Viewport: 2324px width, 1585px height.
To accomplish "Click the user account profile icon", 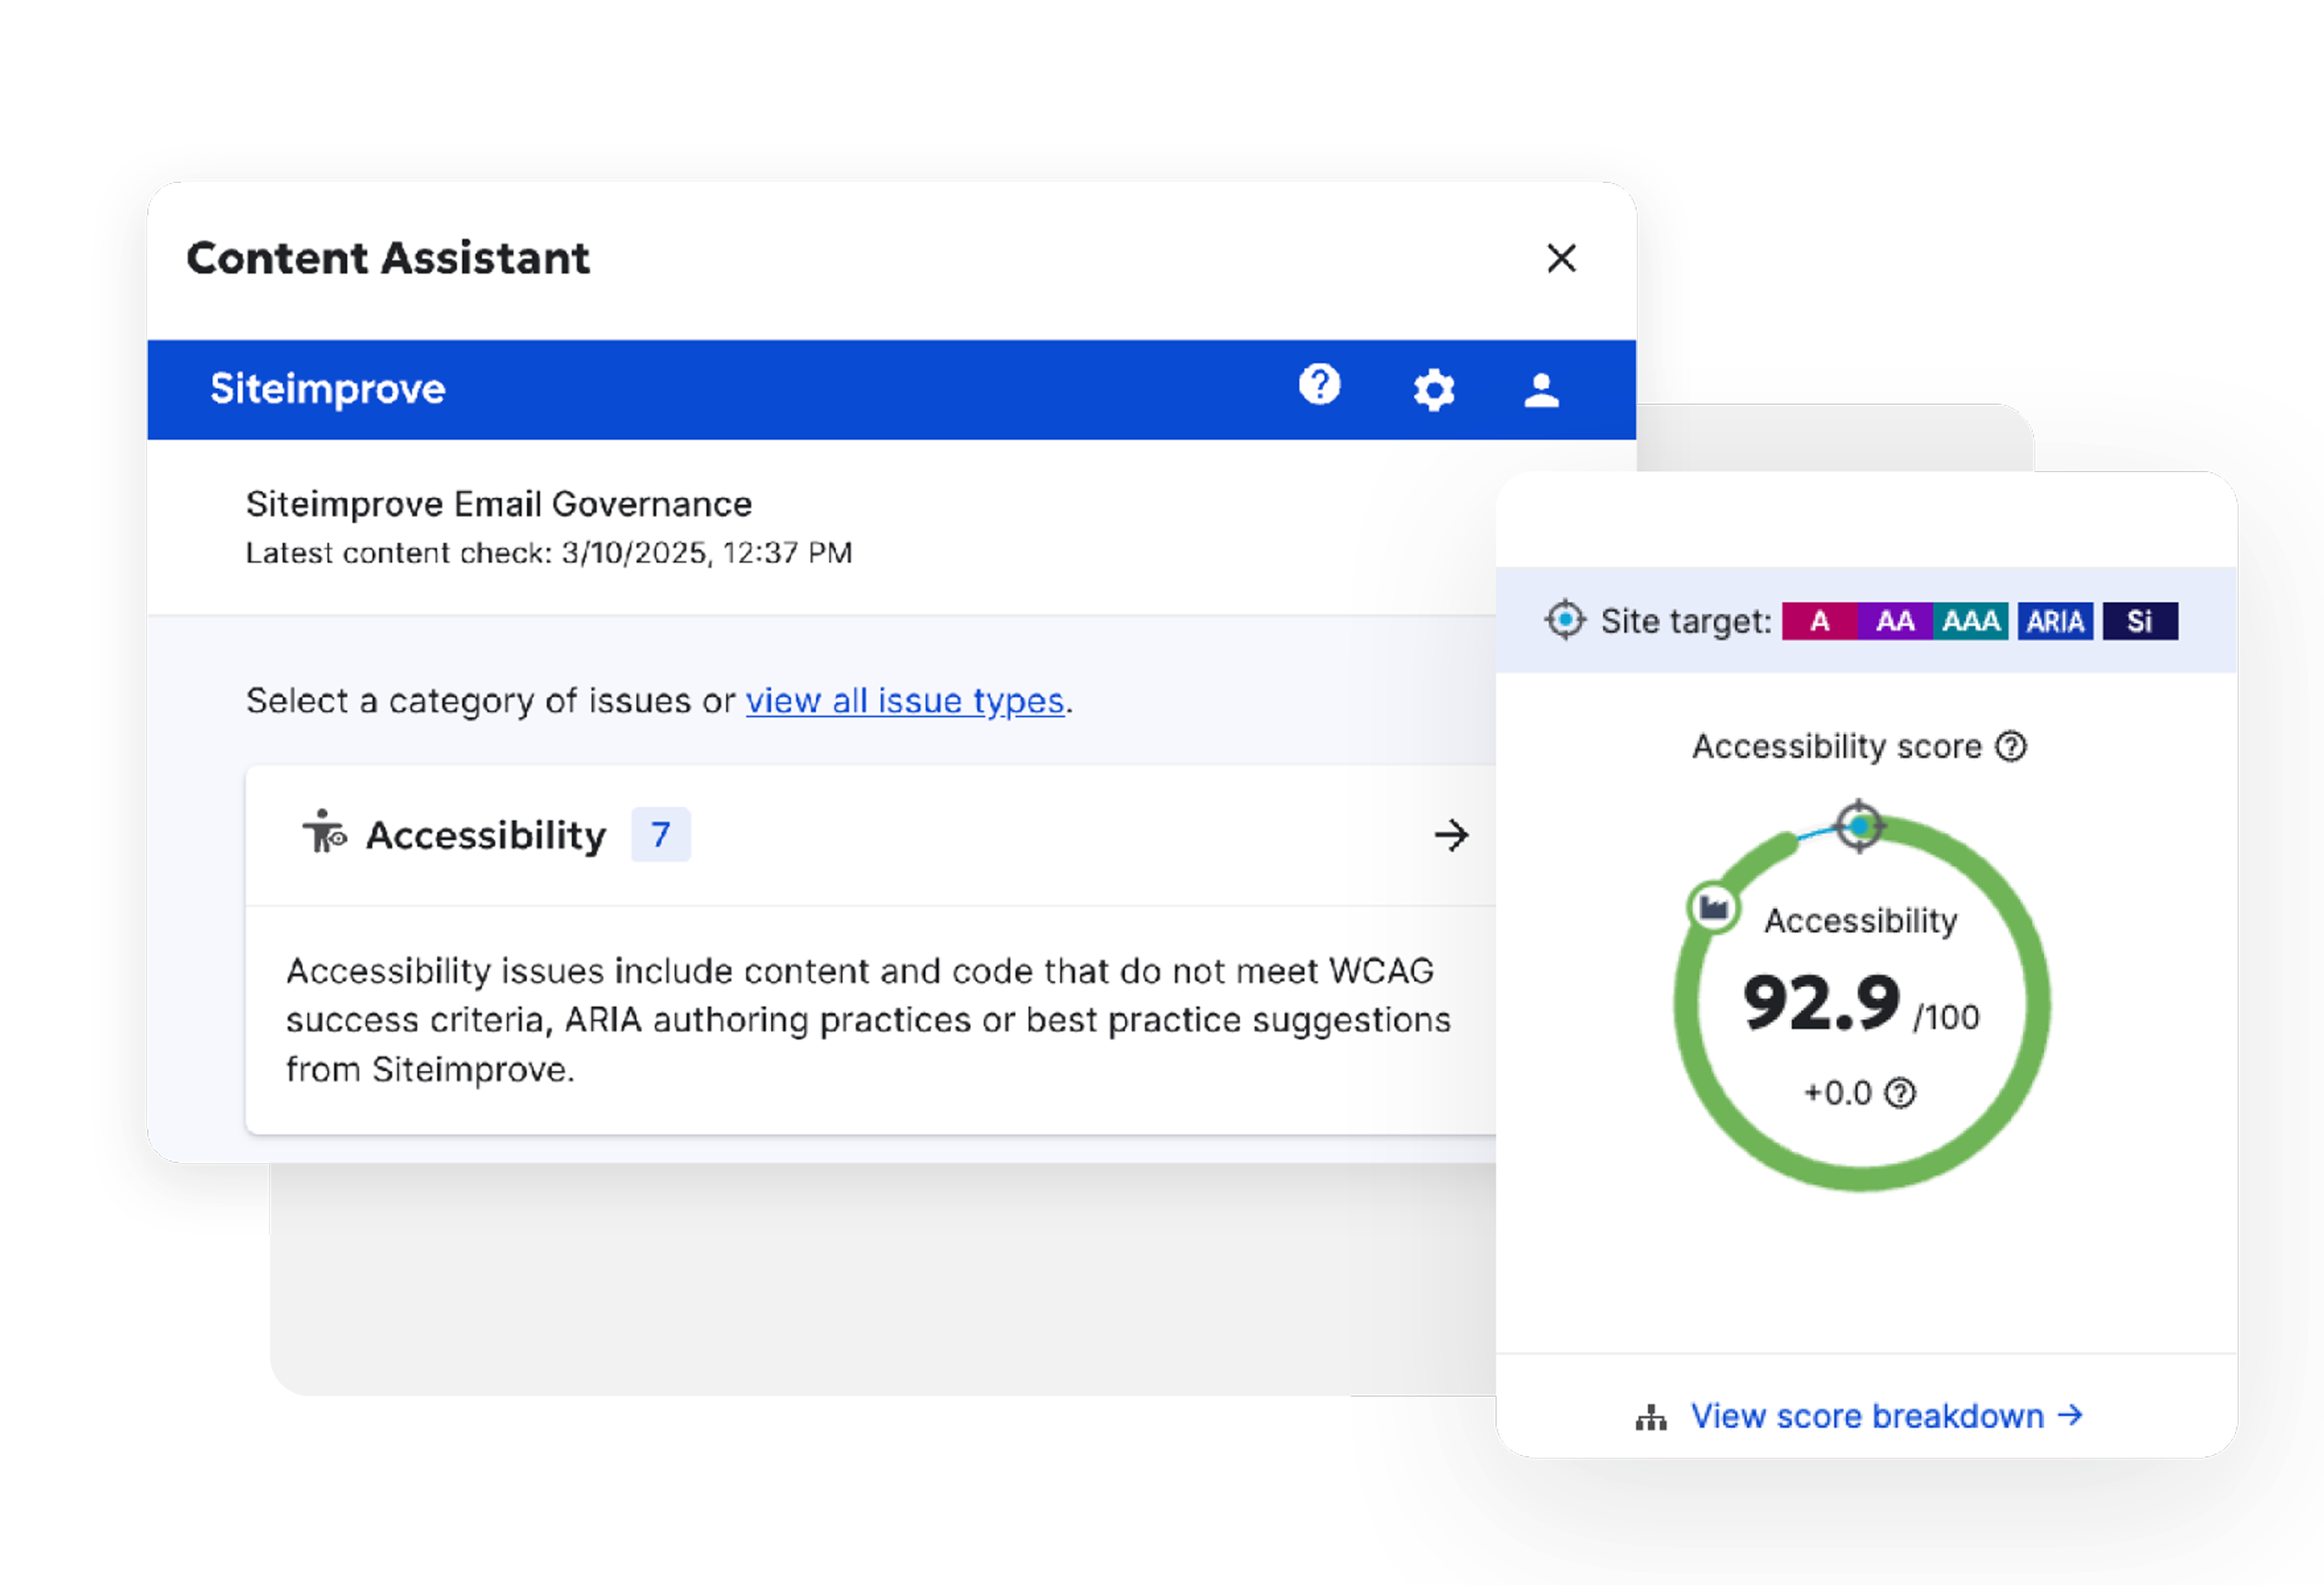I will [1541, 390].
